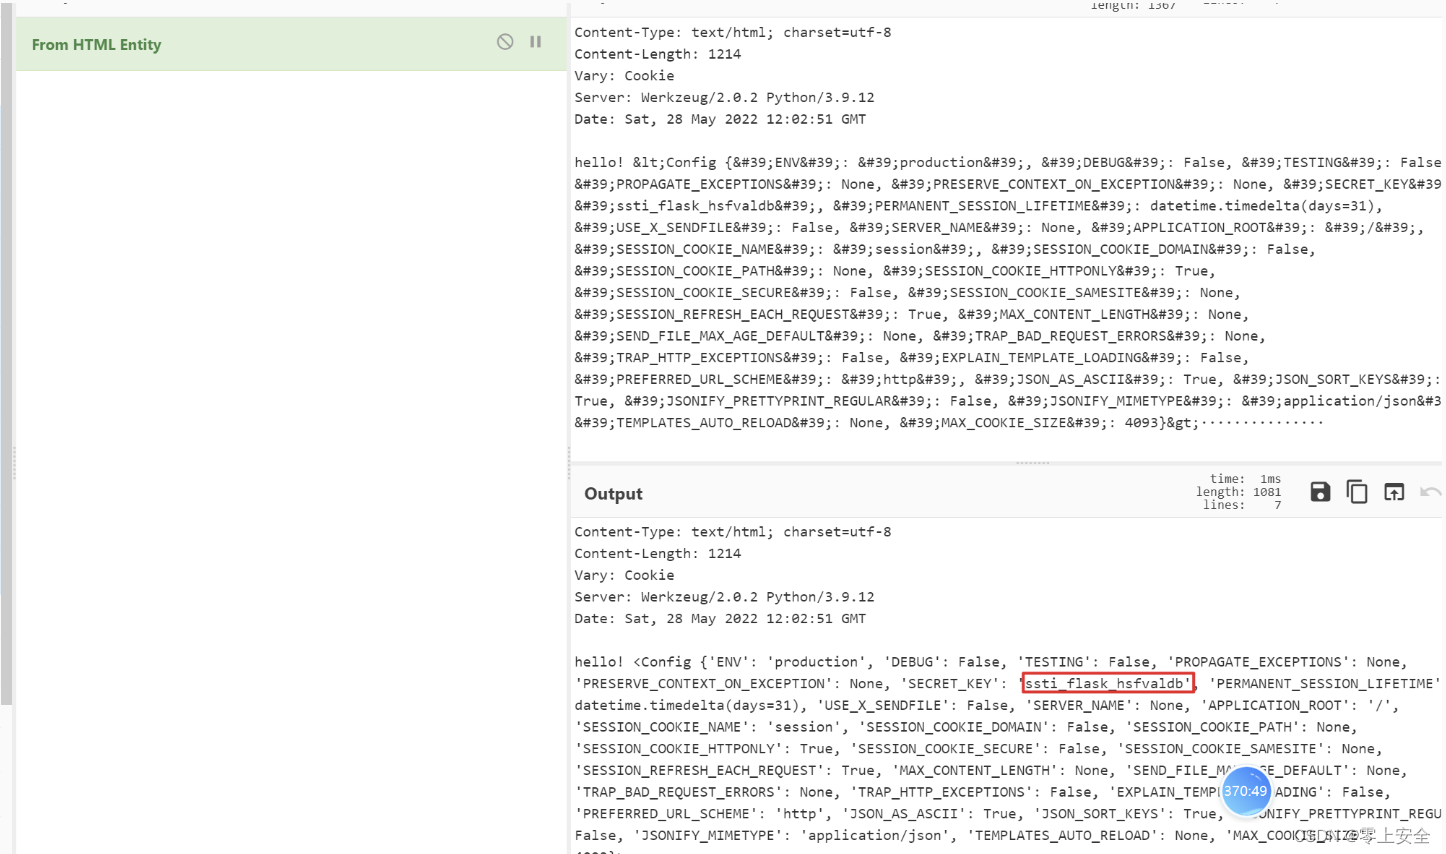Click the divider handle between input and output
The image size is (1446, 854).
coord(1032,463)
